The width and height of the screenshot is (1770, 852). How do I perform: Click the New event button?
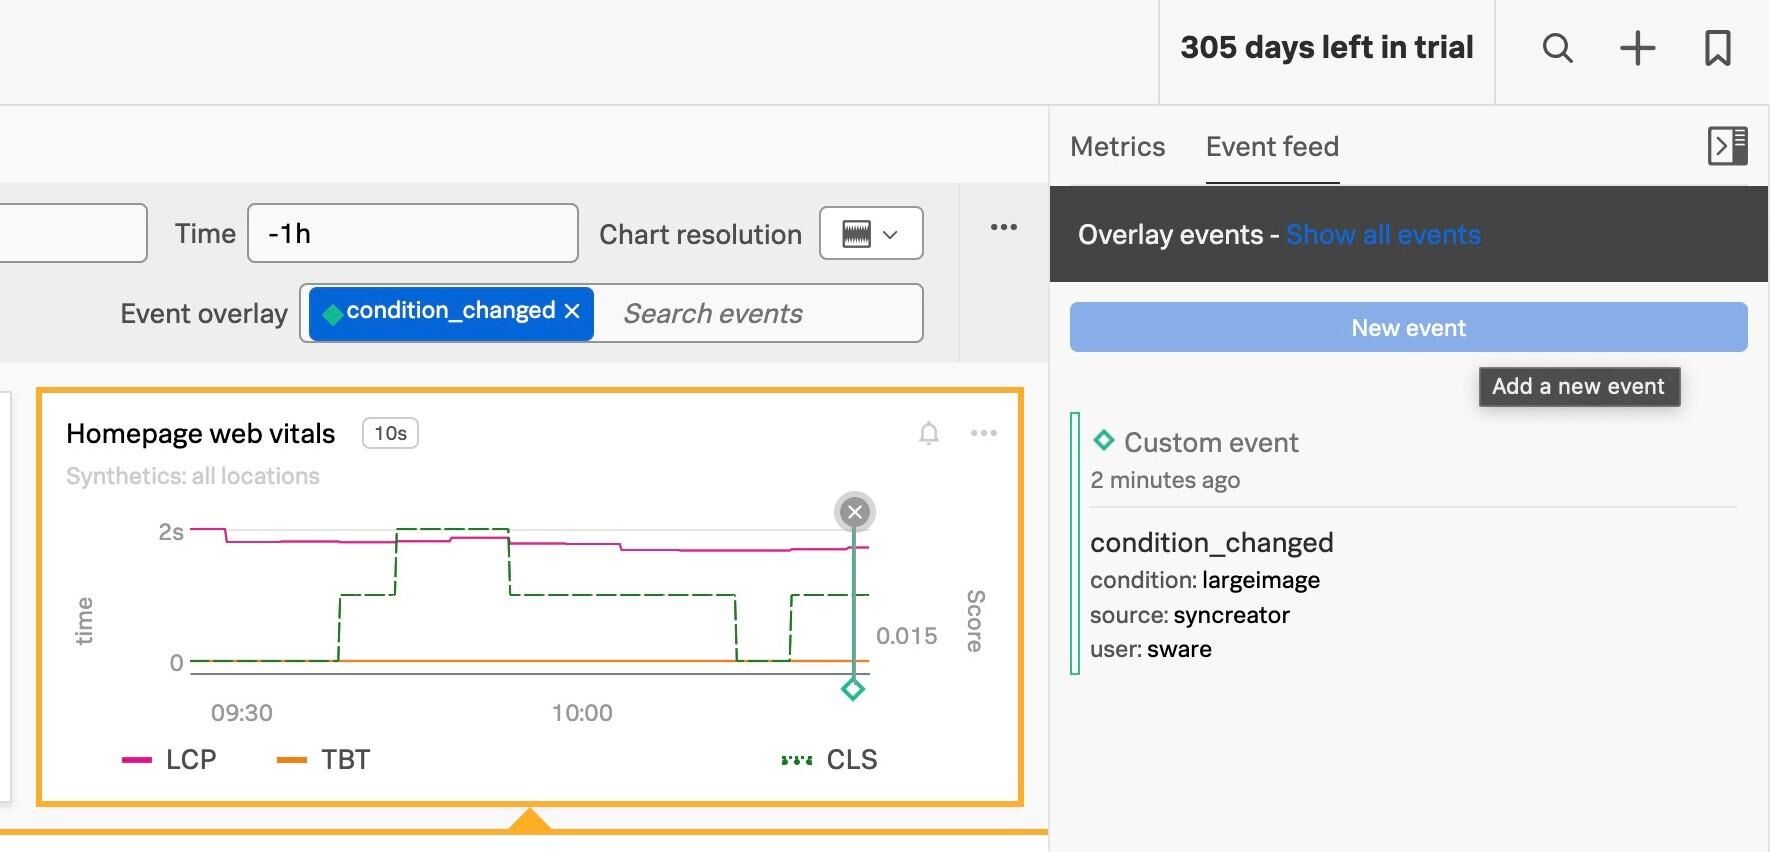pos(1408,328)
